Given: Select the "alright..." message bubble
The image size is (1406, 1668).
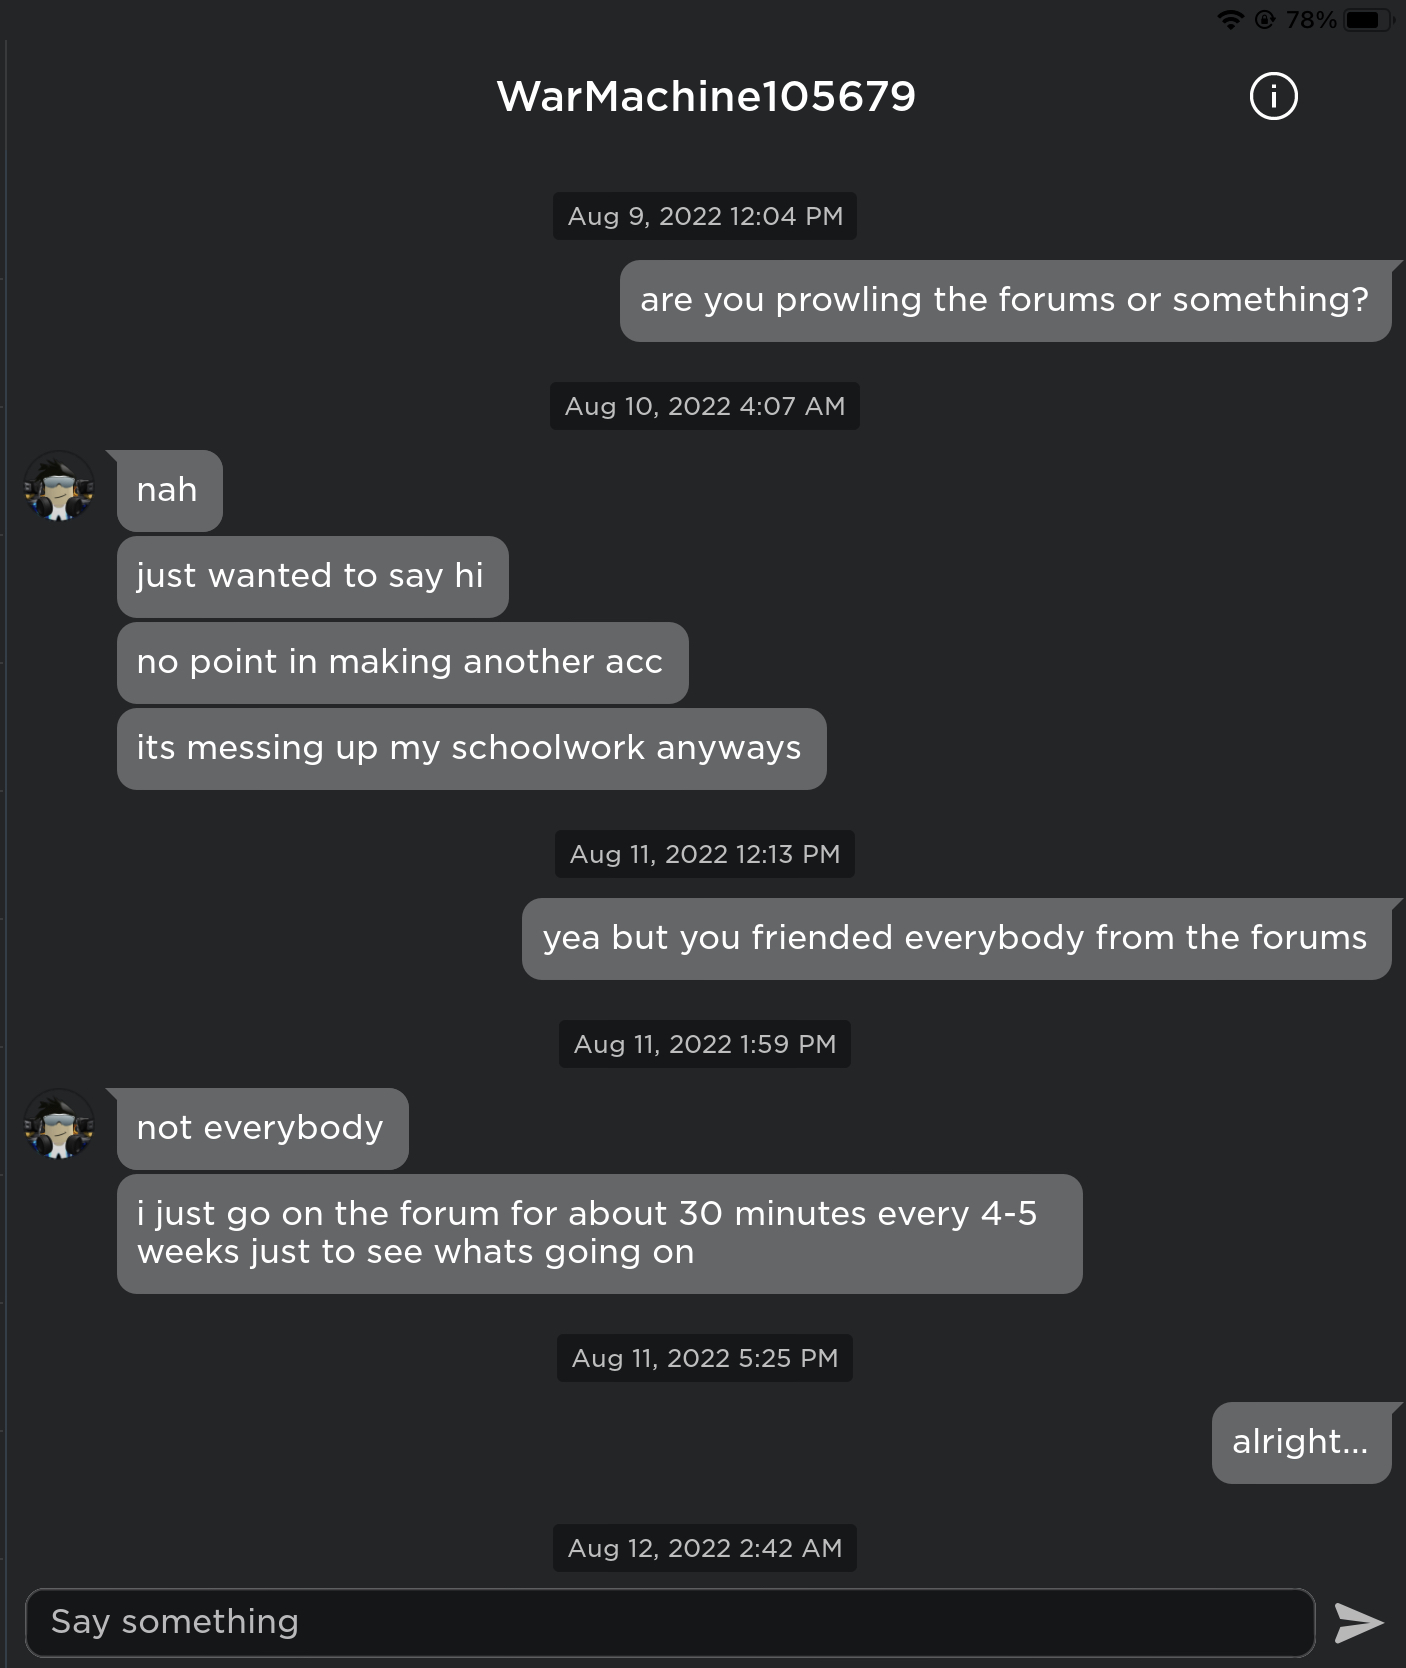Looking at the screenshot, I should tap(1301, 1443).
